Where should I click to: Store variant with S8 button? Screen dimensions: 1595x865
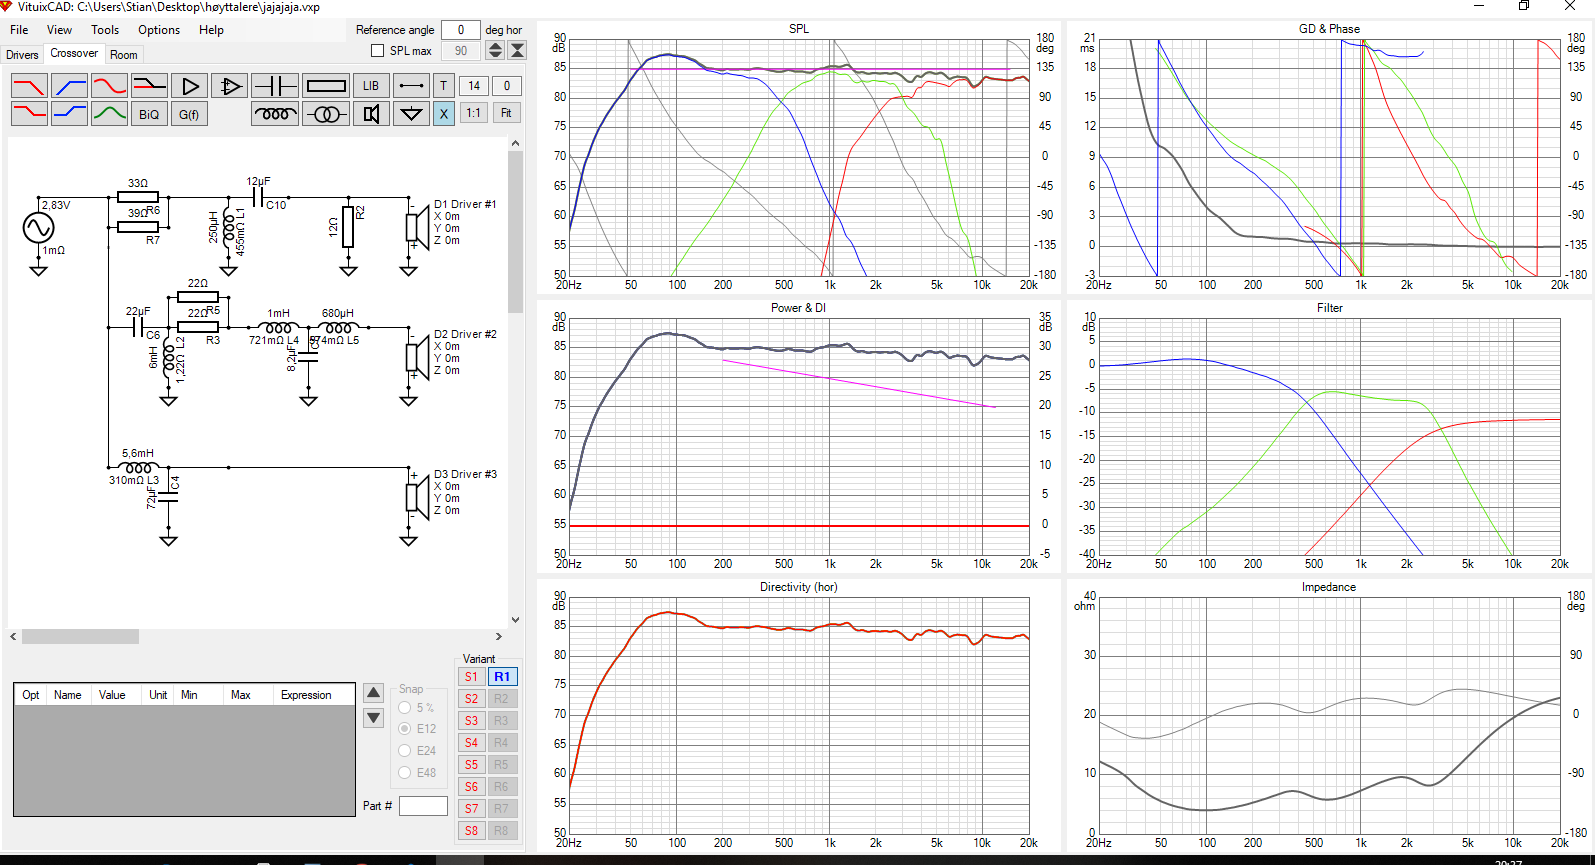(x=472, y=831)
